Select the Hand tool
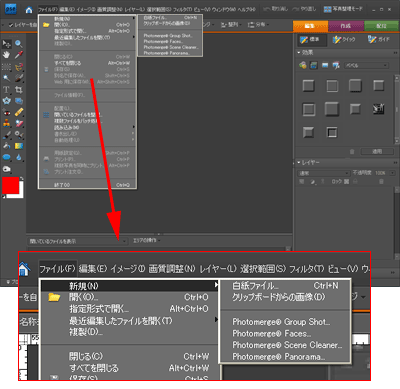The width and height of the screenshot is (400, 389). click(x=7, y=55)
